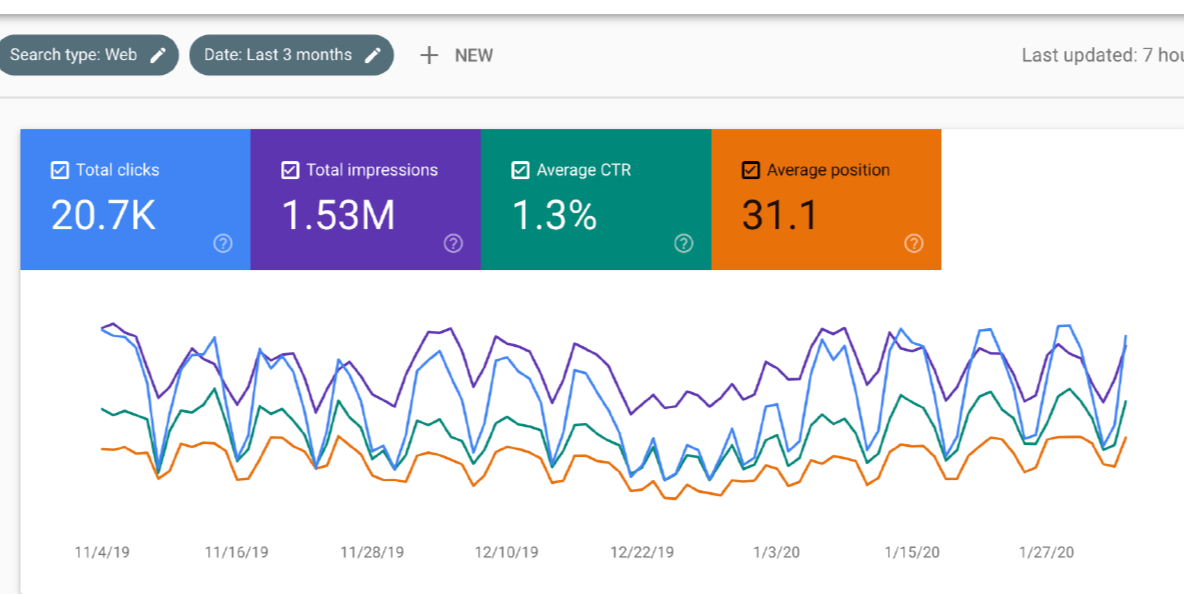Click the 11/28/19 axis date label

point(372,552)
